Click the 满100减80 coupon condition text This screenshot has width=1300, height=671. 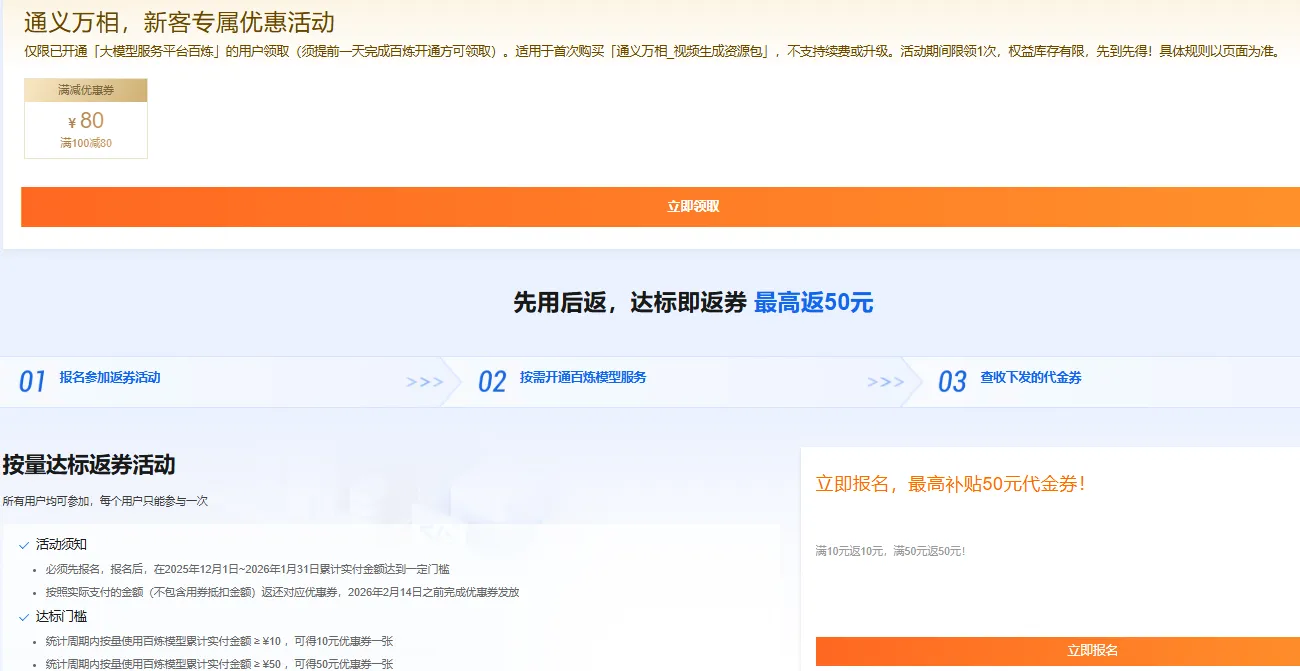click(85, 143)
